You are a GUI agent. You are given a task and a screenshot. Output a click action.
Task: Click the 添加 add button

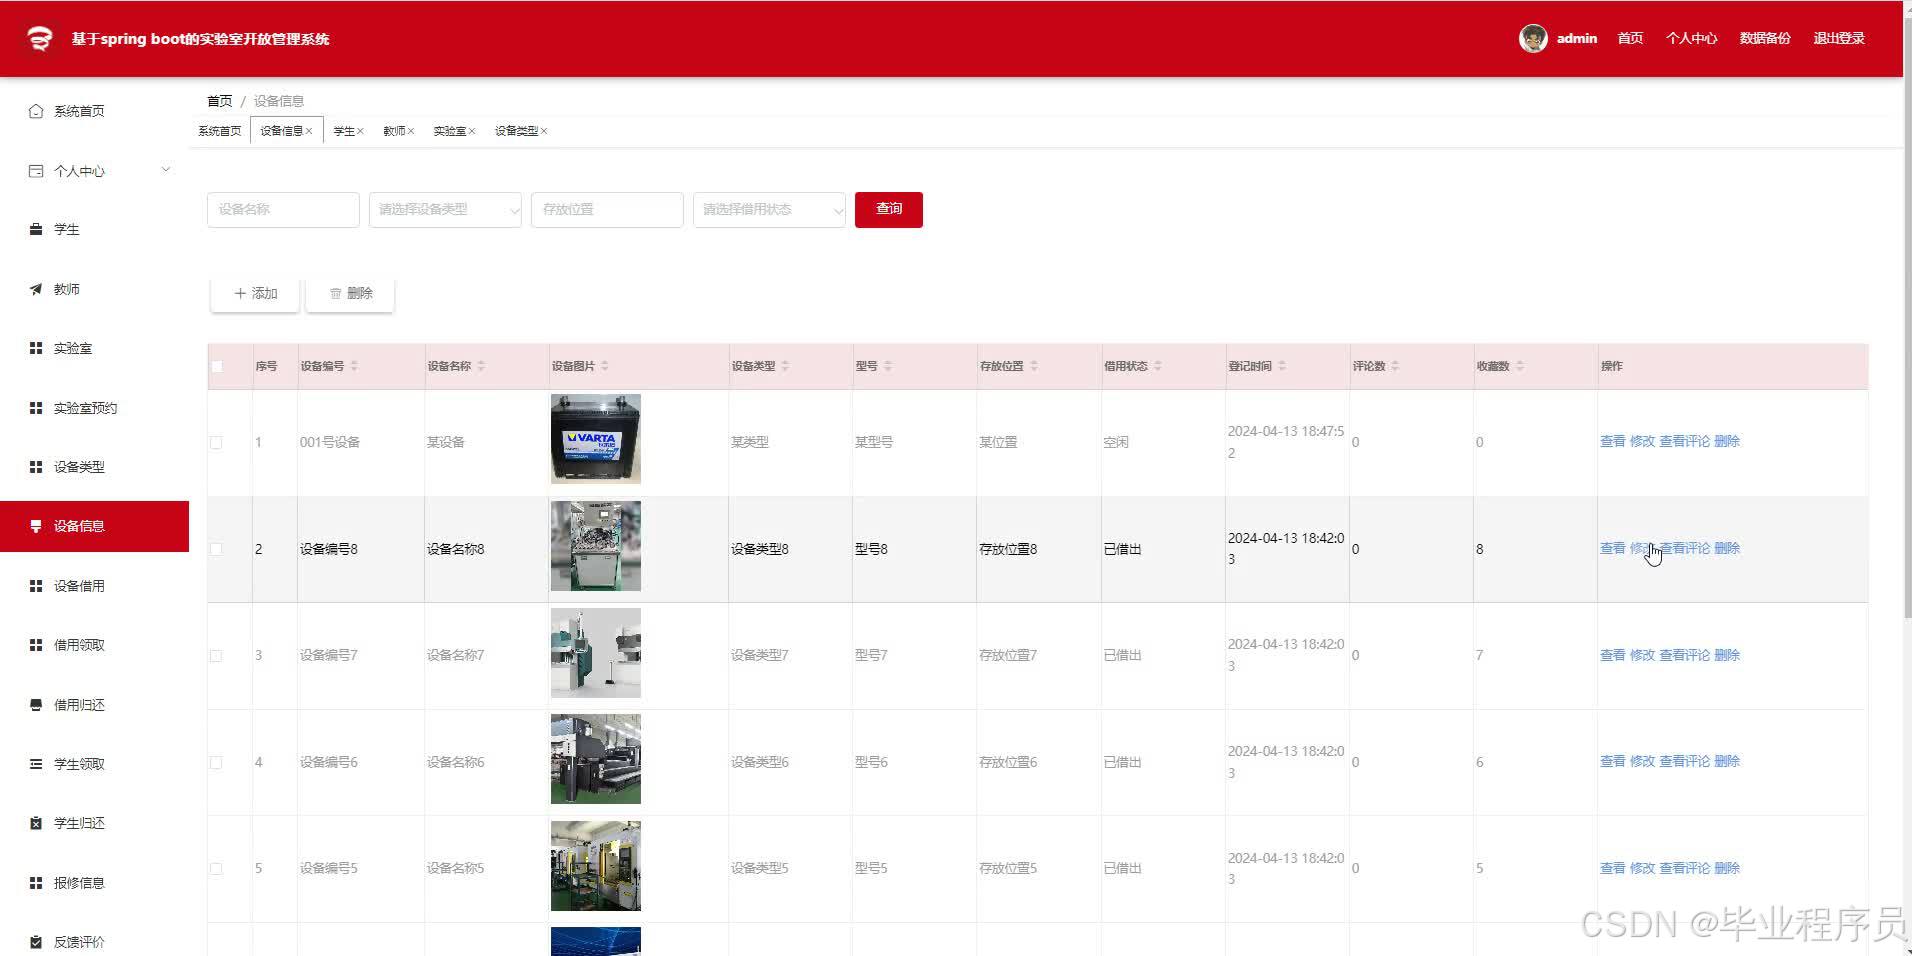click(255, 293)
